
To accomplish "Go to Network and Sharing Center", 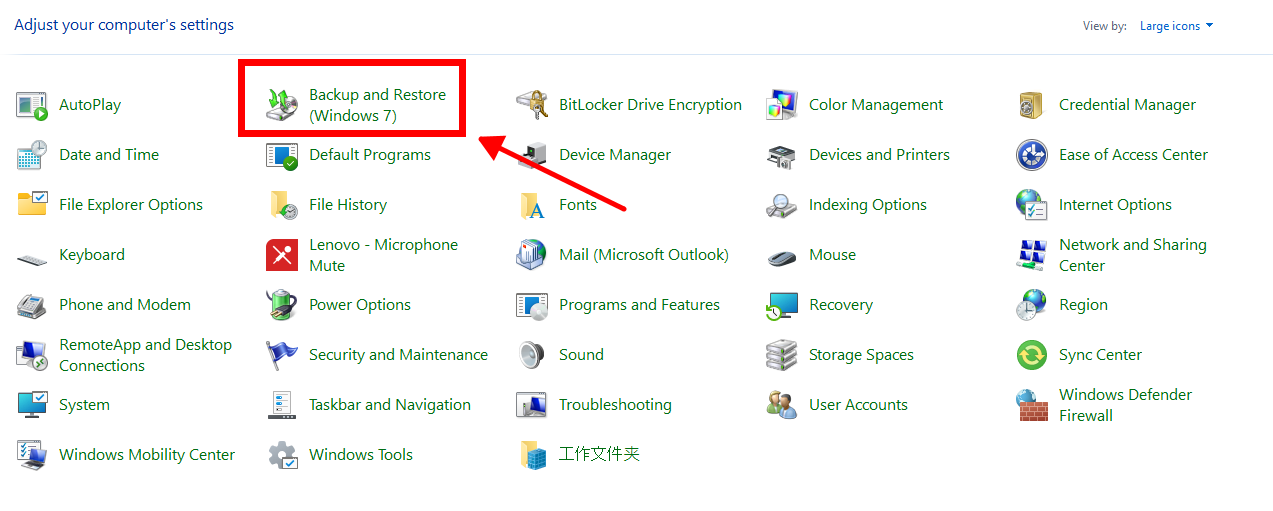I will [x=1132, y=255].
